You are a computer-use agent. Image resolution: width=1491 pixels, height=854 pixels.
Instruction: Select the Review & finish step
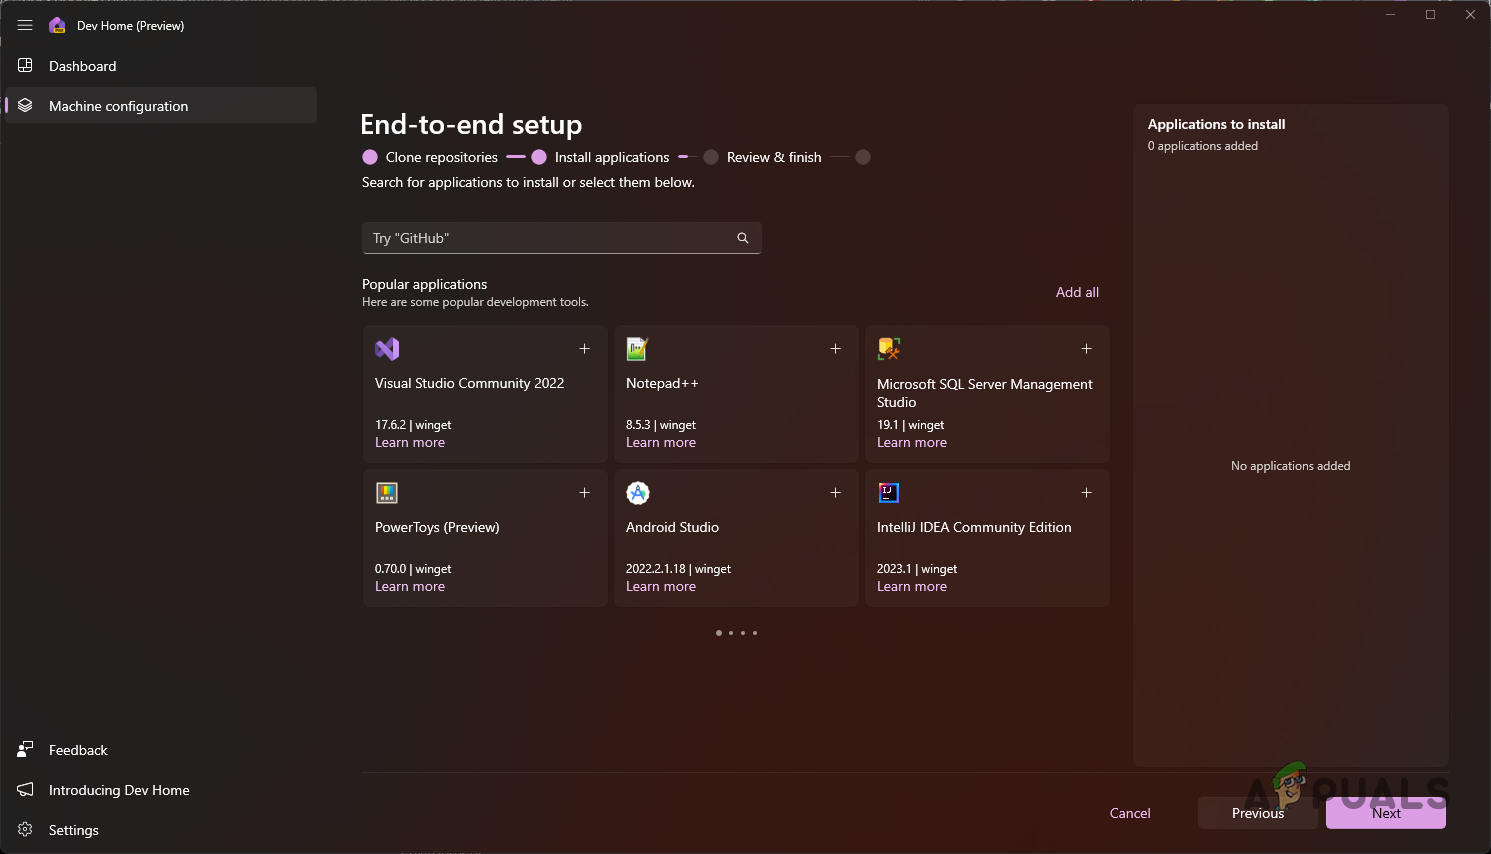pos(773,157)
